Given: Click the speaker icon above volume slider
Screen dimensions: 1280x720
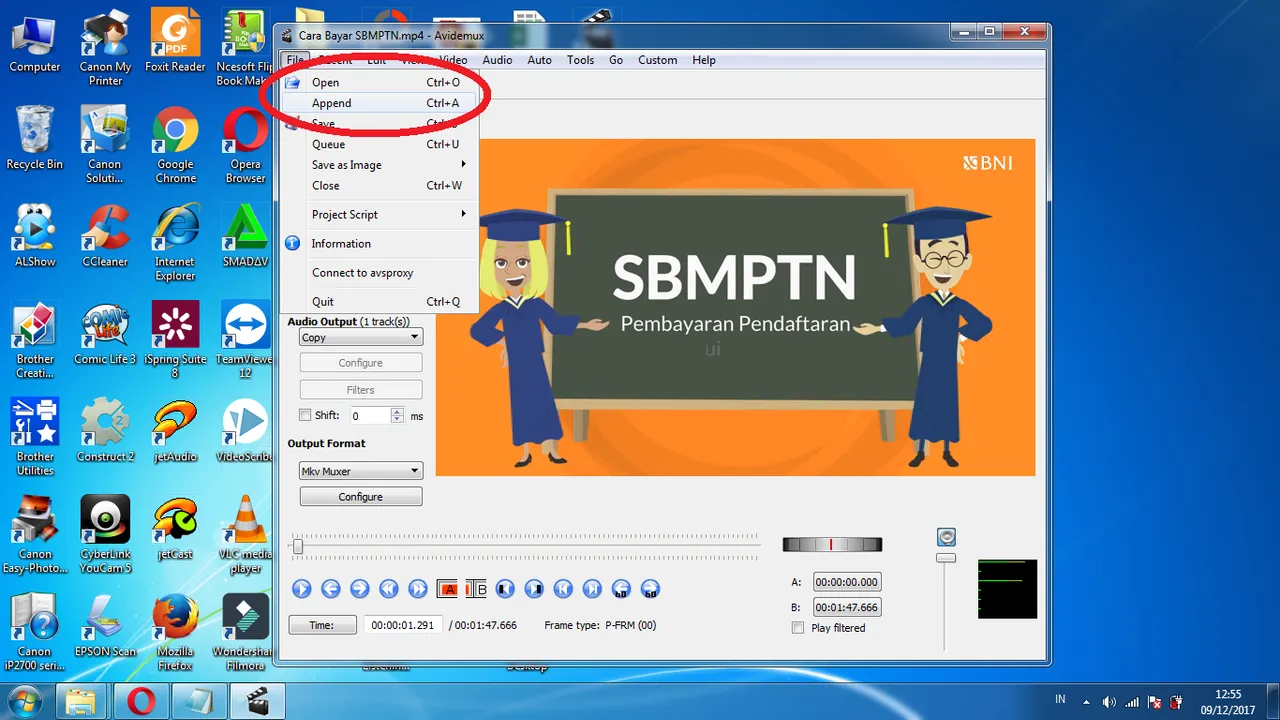Looking at the screenshot, I should (x=946, y=537).
